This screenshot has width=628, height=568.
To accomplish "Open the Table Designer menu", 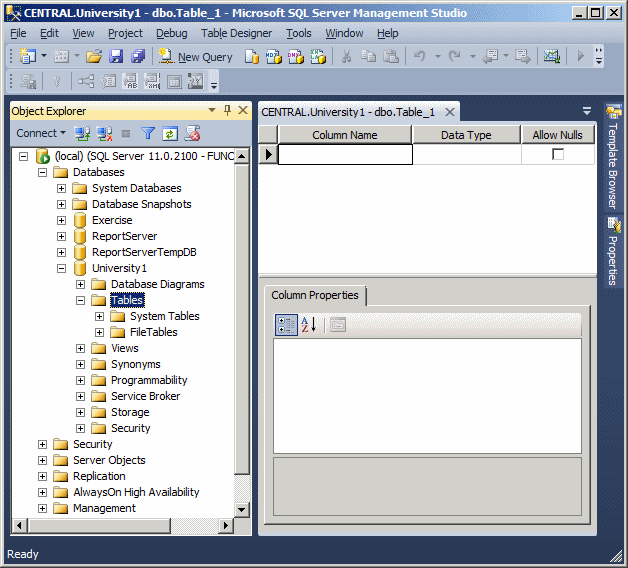I will coord(236,33).
